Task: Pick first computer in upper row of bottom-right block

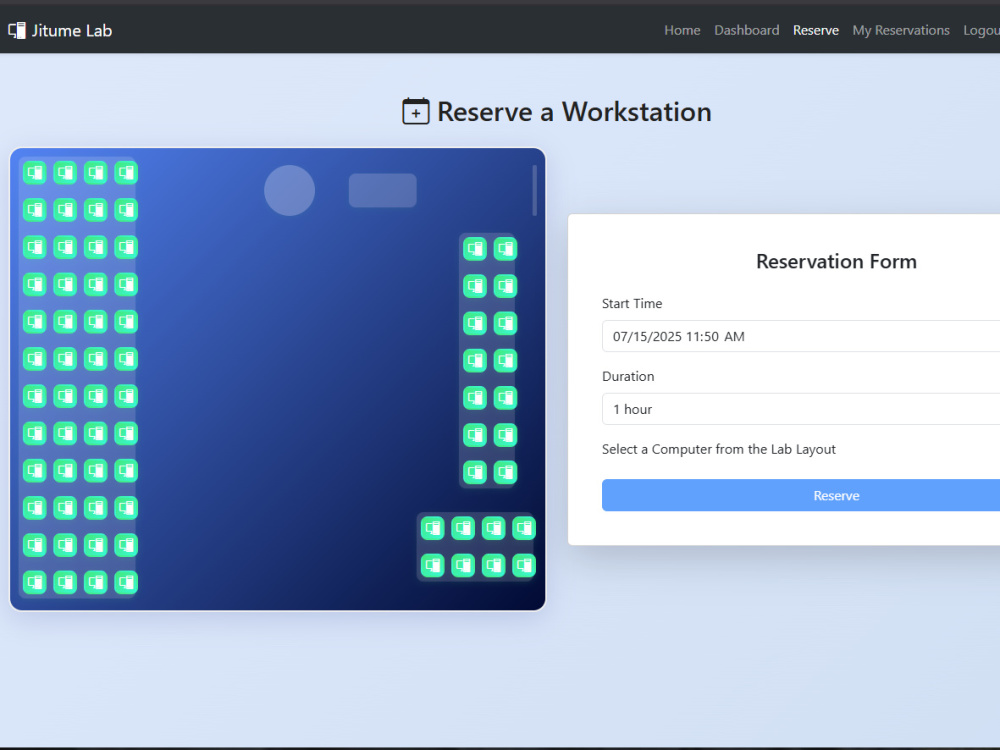Action: pyautogui.click(x=432, y=528)
